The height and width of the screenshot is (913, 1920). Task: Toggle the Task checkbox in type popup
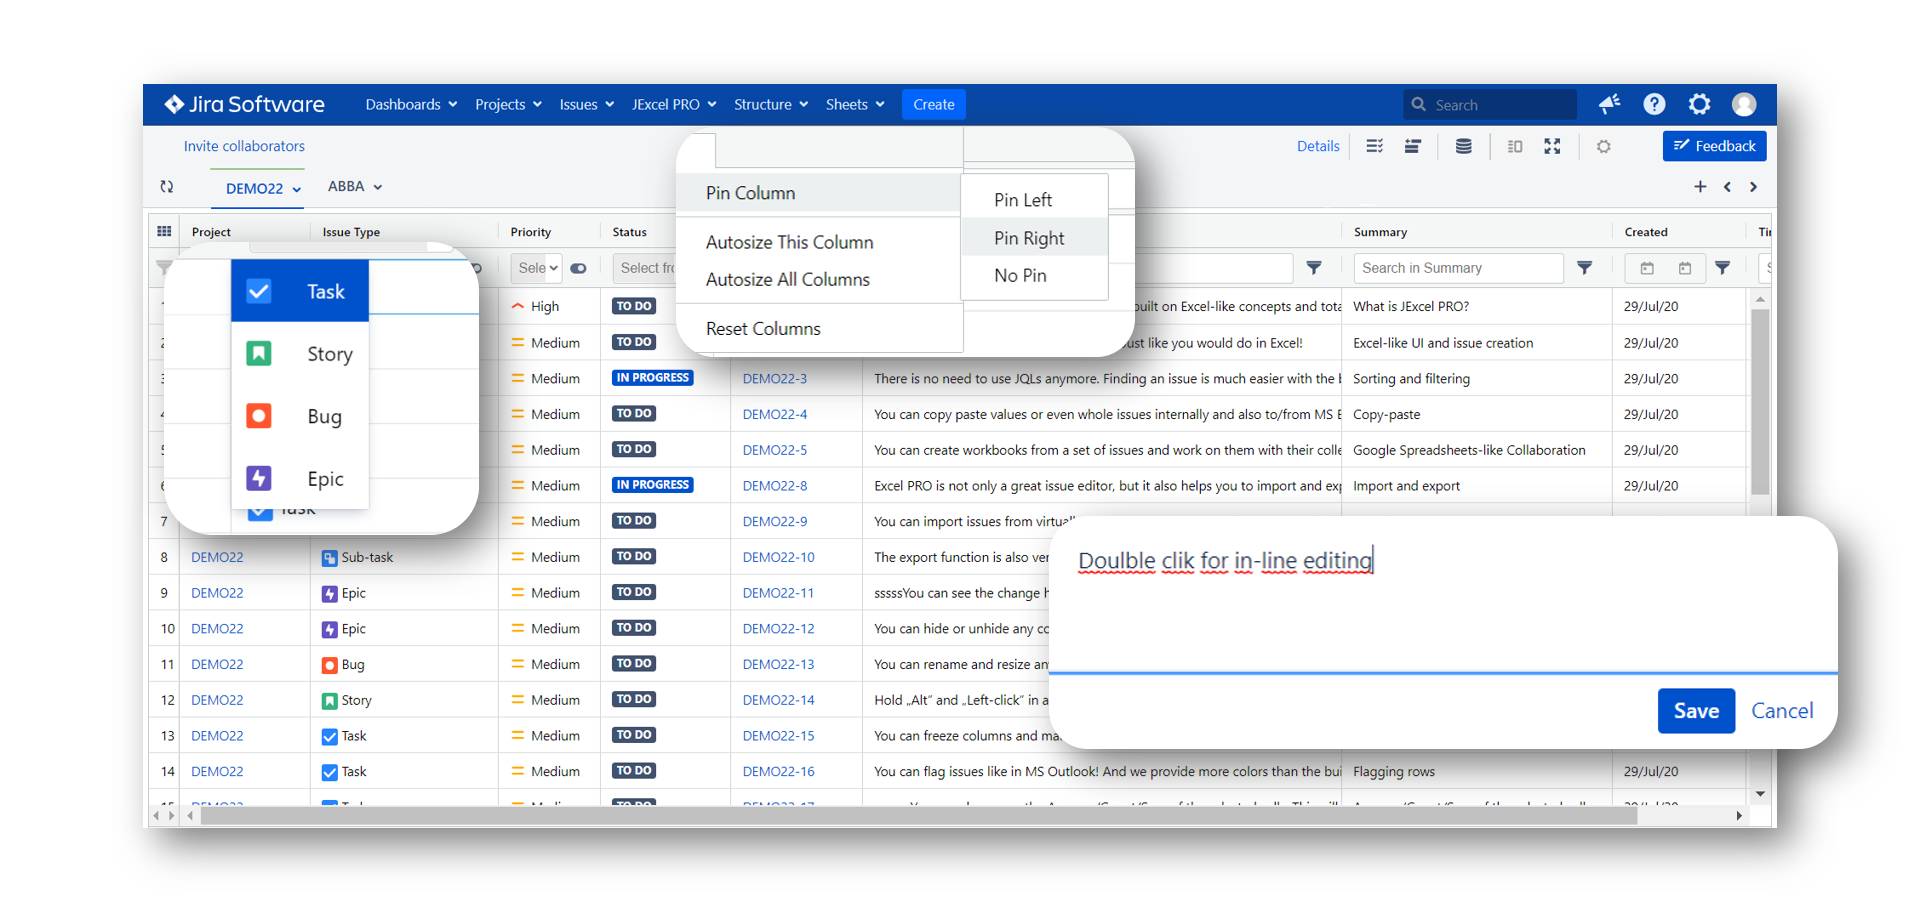click(x=259, y=291)
